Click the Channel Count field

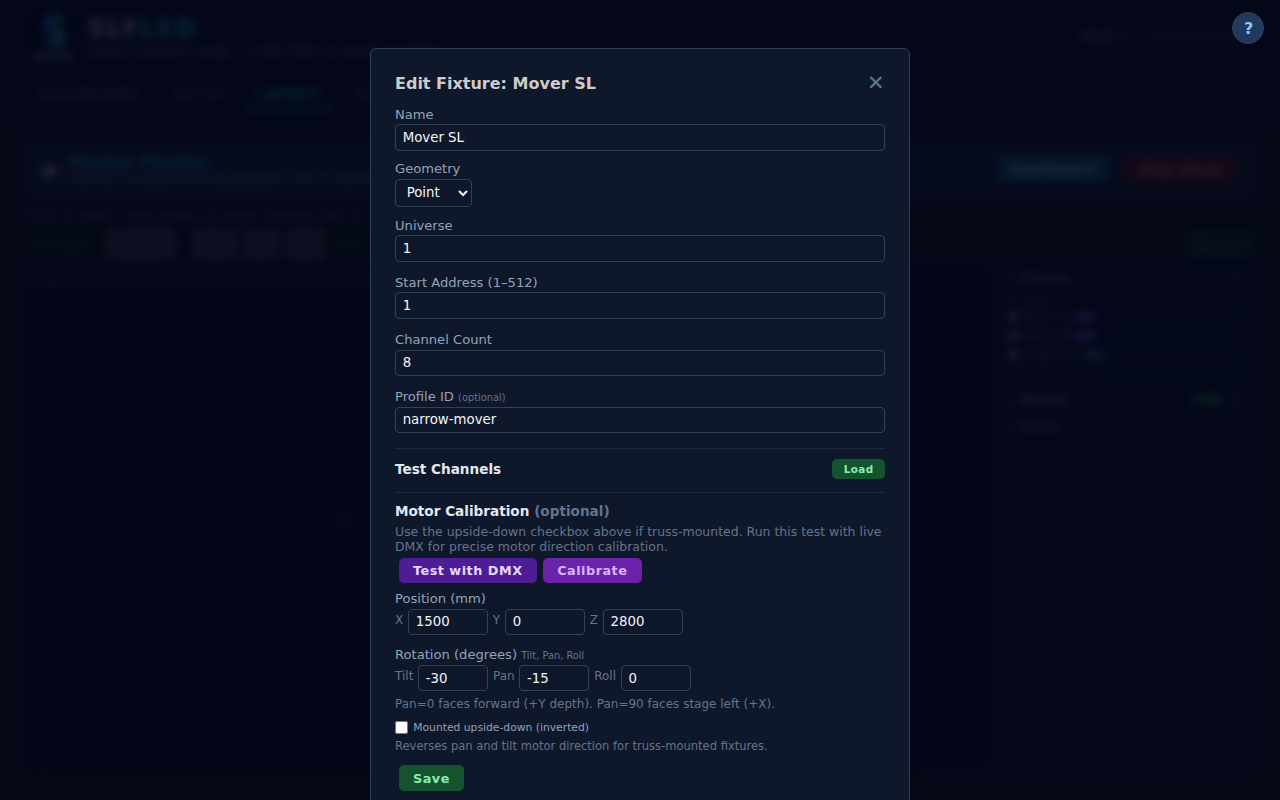(639, 363)
